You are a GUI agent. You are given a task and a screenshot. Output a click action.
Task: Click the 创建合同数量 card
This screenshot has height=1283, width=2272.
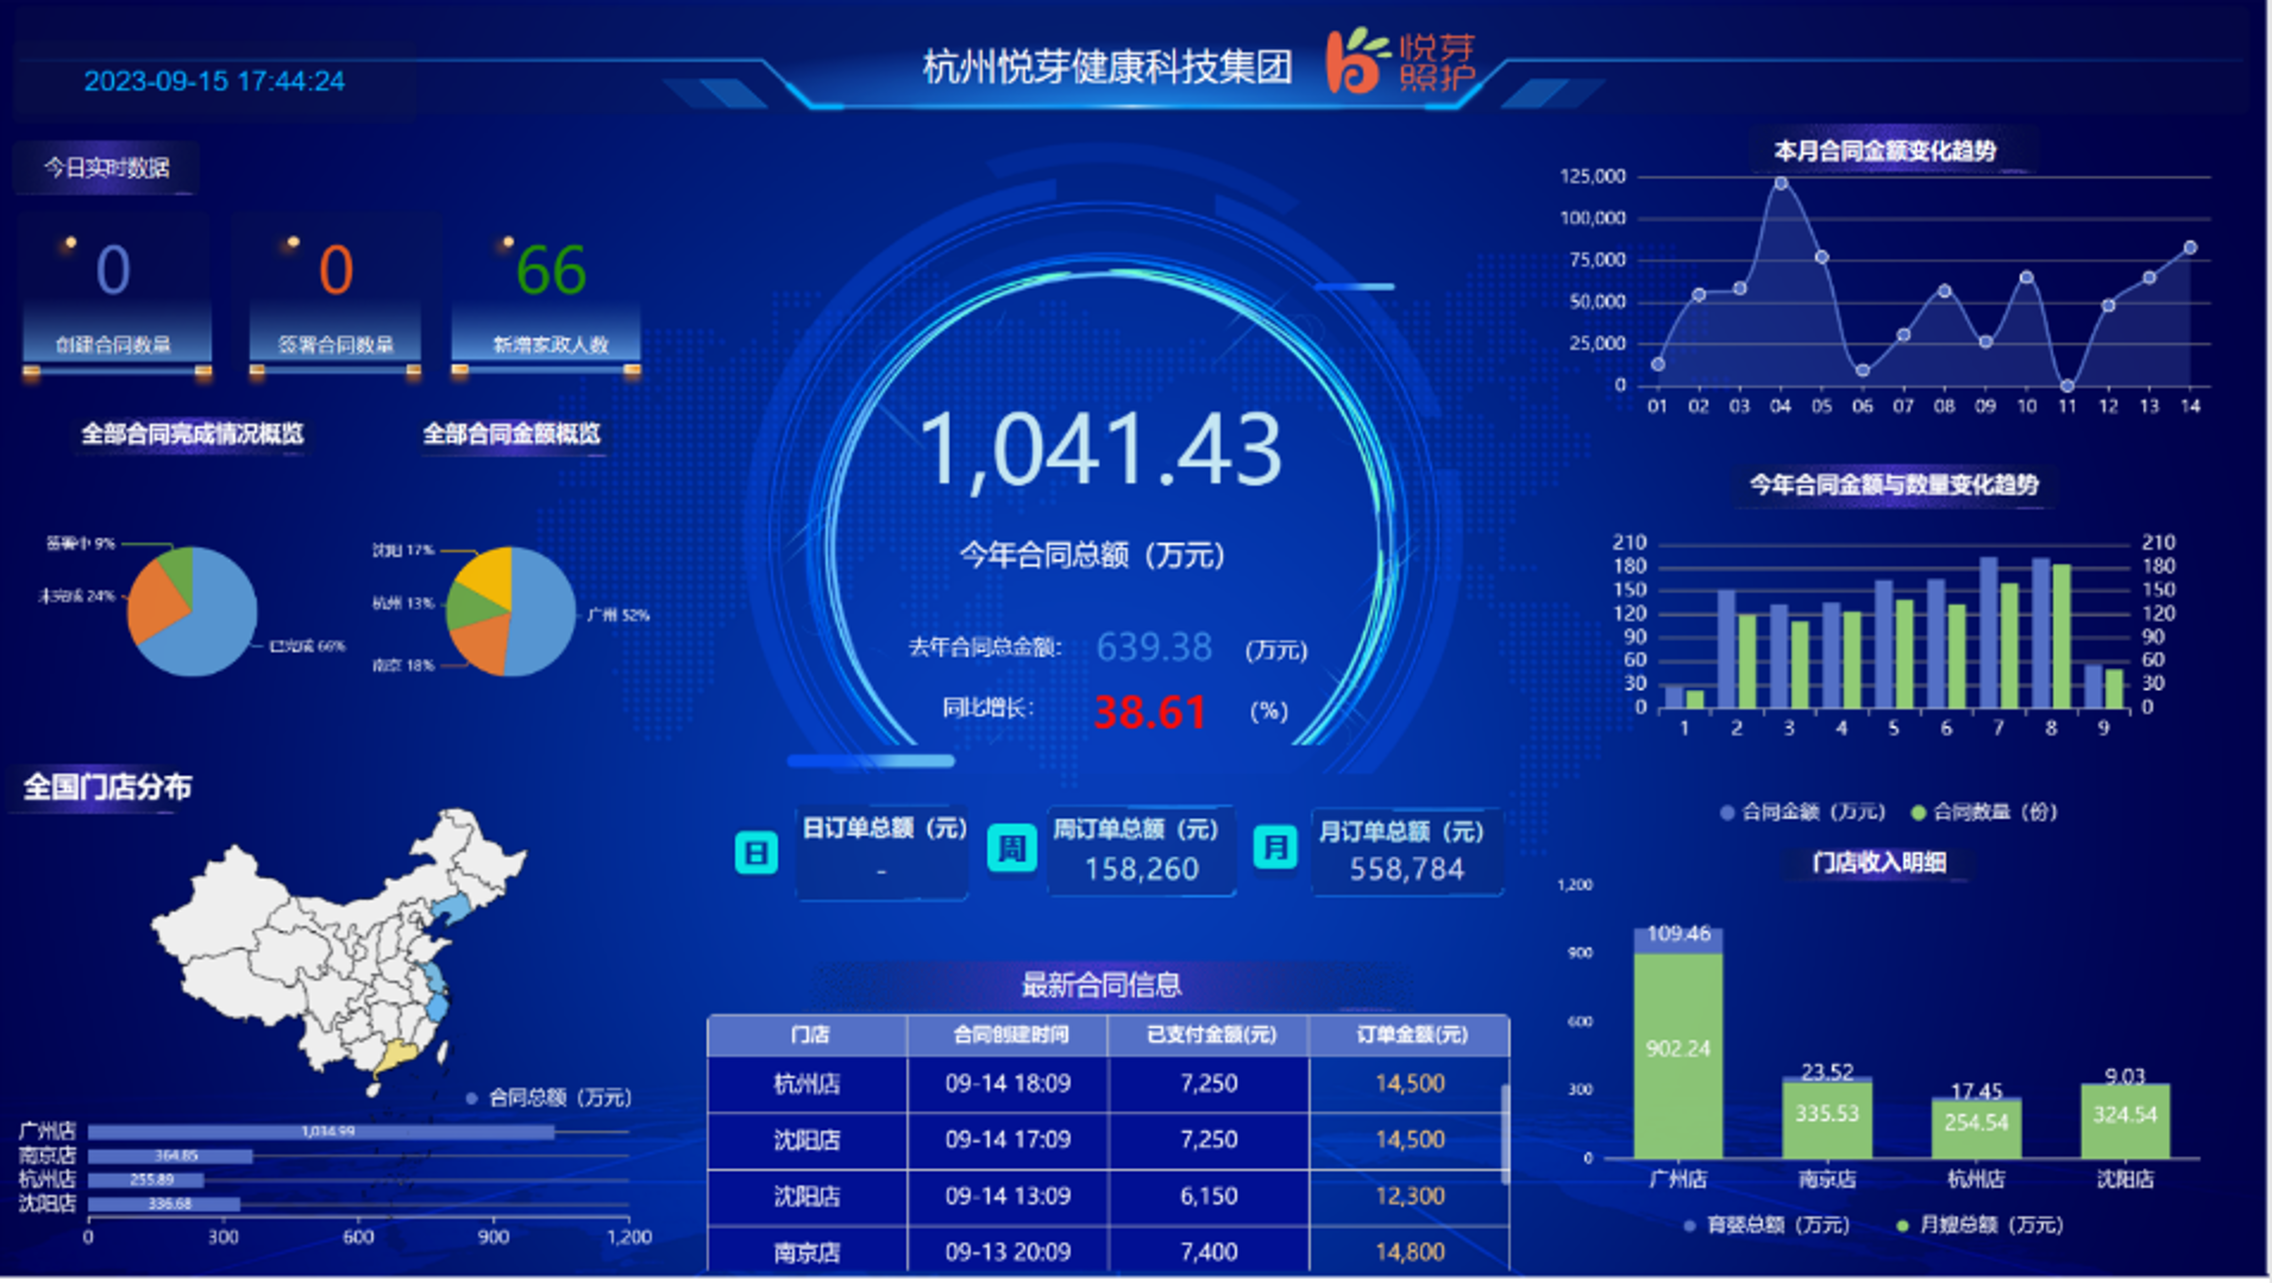tap(117, 297)
